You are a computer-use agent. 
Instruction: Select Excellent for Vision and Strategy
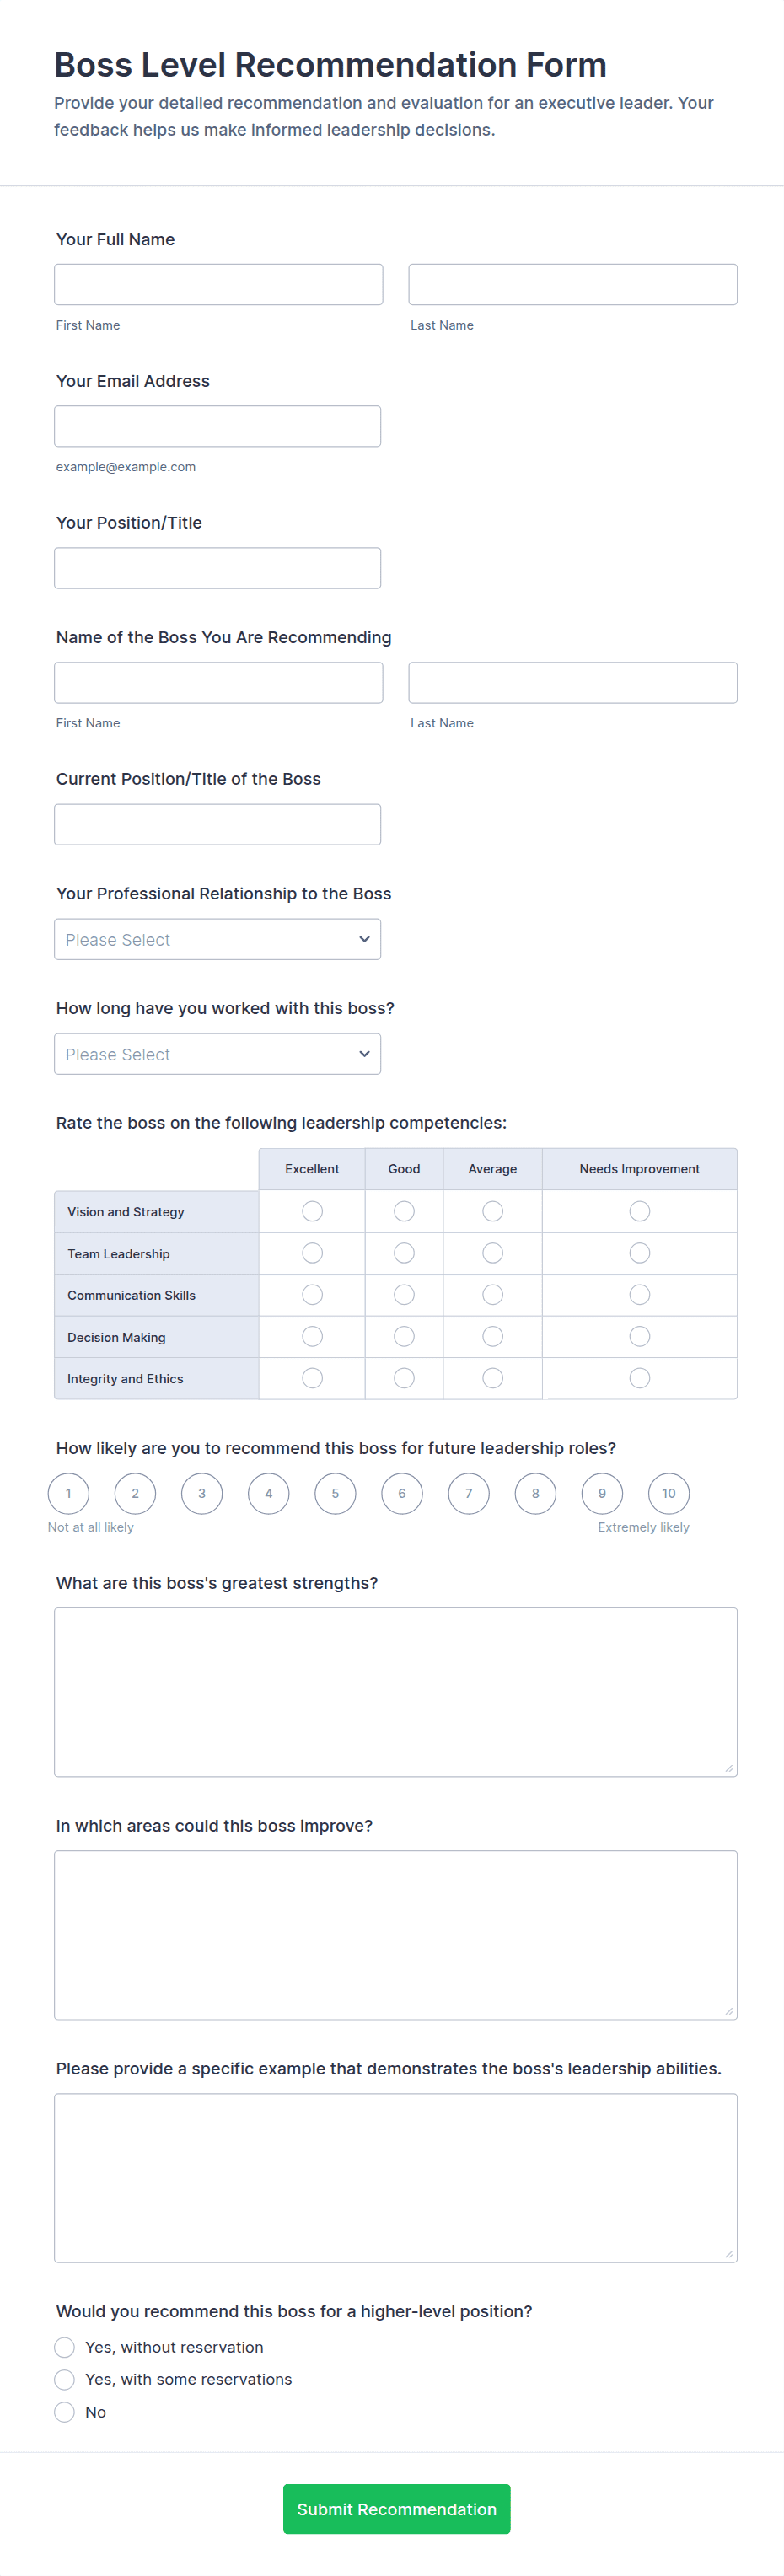(312, 1211)
